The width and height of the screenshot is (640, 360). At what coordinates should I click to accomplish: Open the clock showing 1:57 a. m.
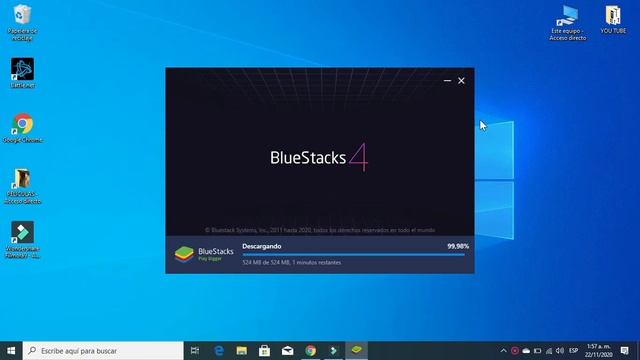(x=598, y=351)
